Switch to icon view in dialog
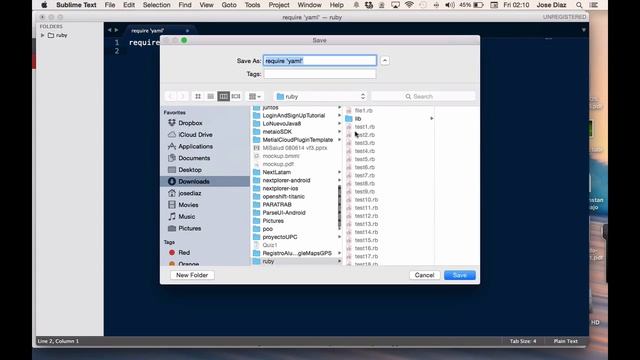This screenshot has height=360, width=640. click(x=198, y=96)
